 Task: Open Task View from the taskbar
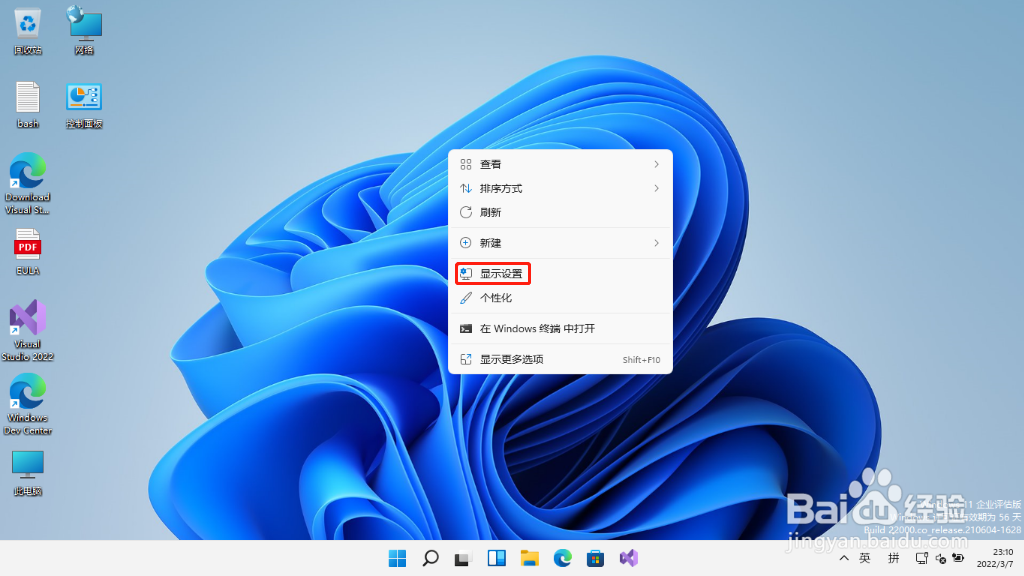[463, 558]
